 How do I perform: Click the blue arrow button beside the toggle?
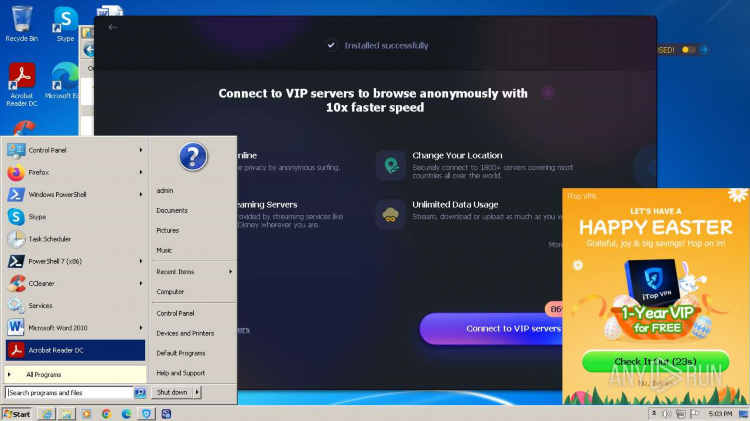click(704, 50)
